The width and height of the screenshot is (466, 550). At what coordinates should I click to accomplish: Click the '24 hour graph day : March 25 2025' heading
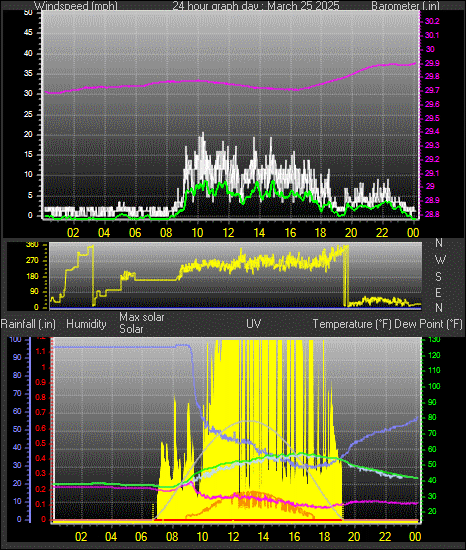[256, 6]
